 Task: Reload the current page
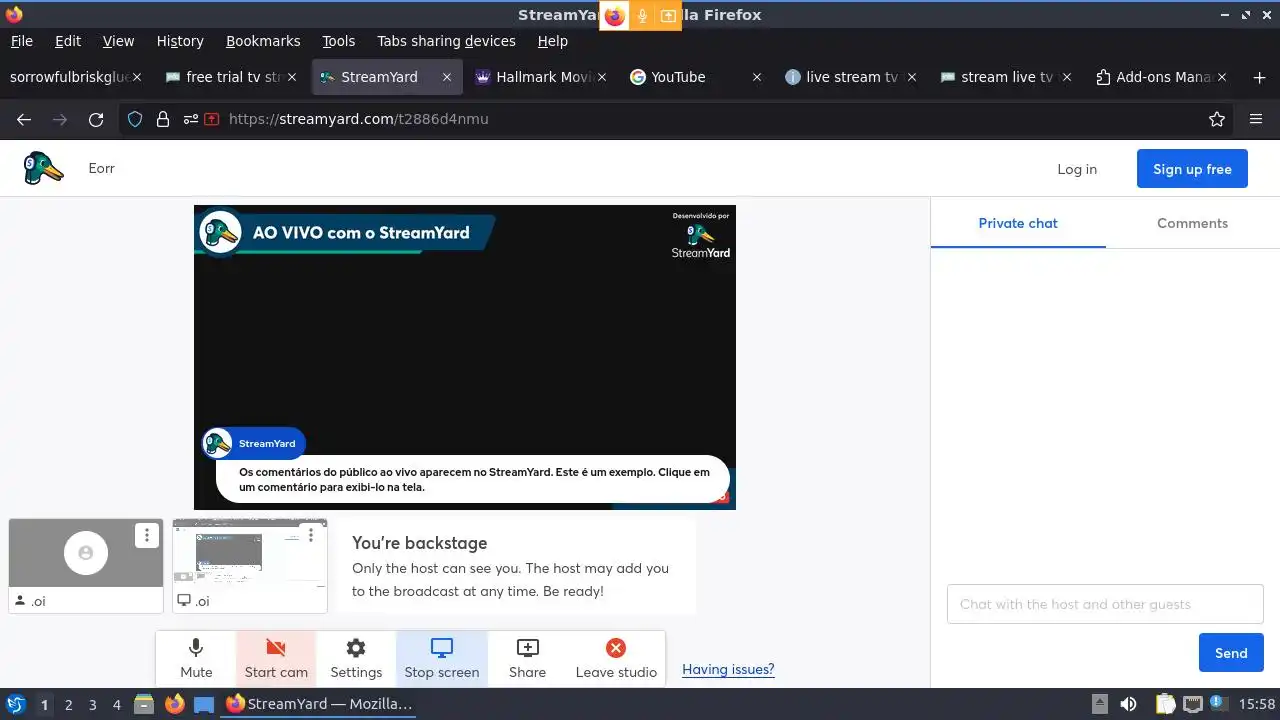pyautogui.click(x=96, y=119)
